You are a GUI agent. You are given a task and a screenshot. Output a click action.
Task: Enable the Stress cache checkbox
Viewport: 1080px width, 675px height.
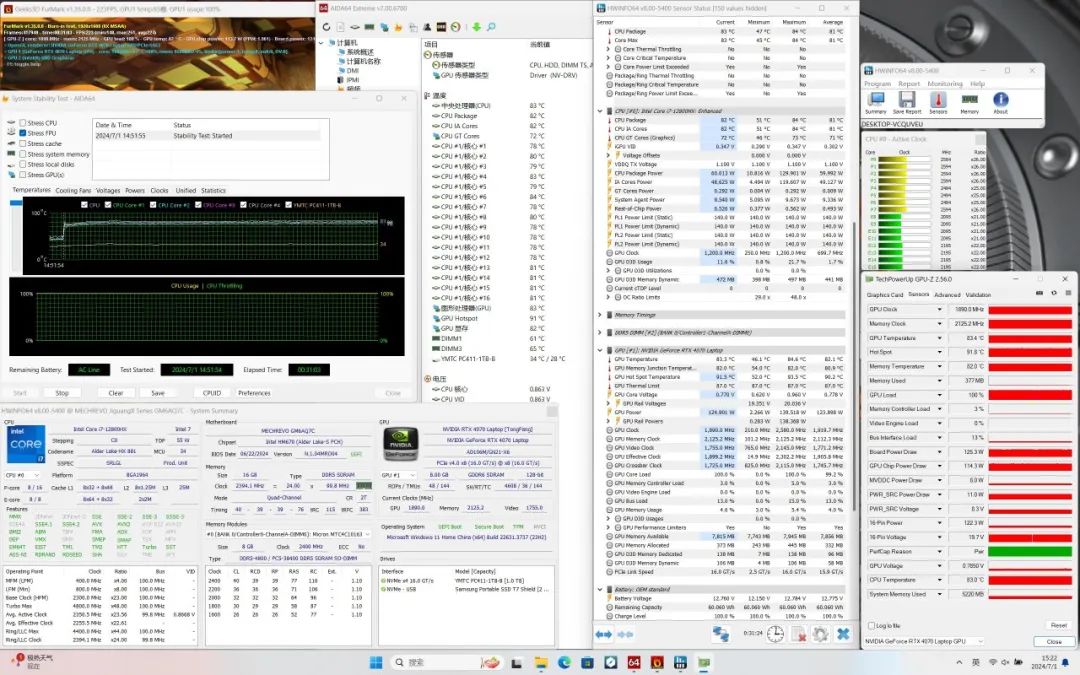tap(23, 143)
